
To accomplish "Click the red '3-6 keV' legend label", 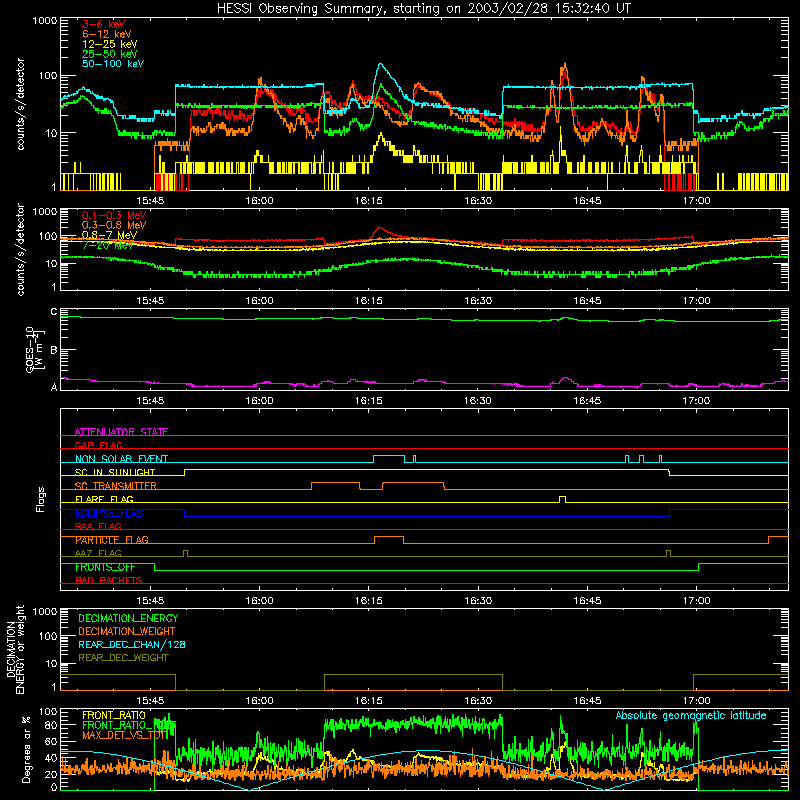I will pos(103,24).
